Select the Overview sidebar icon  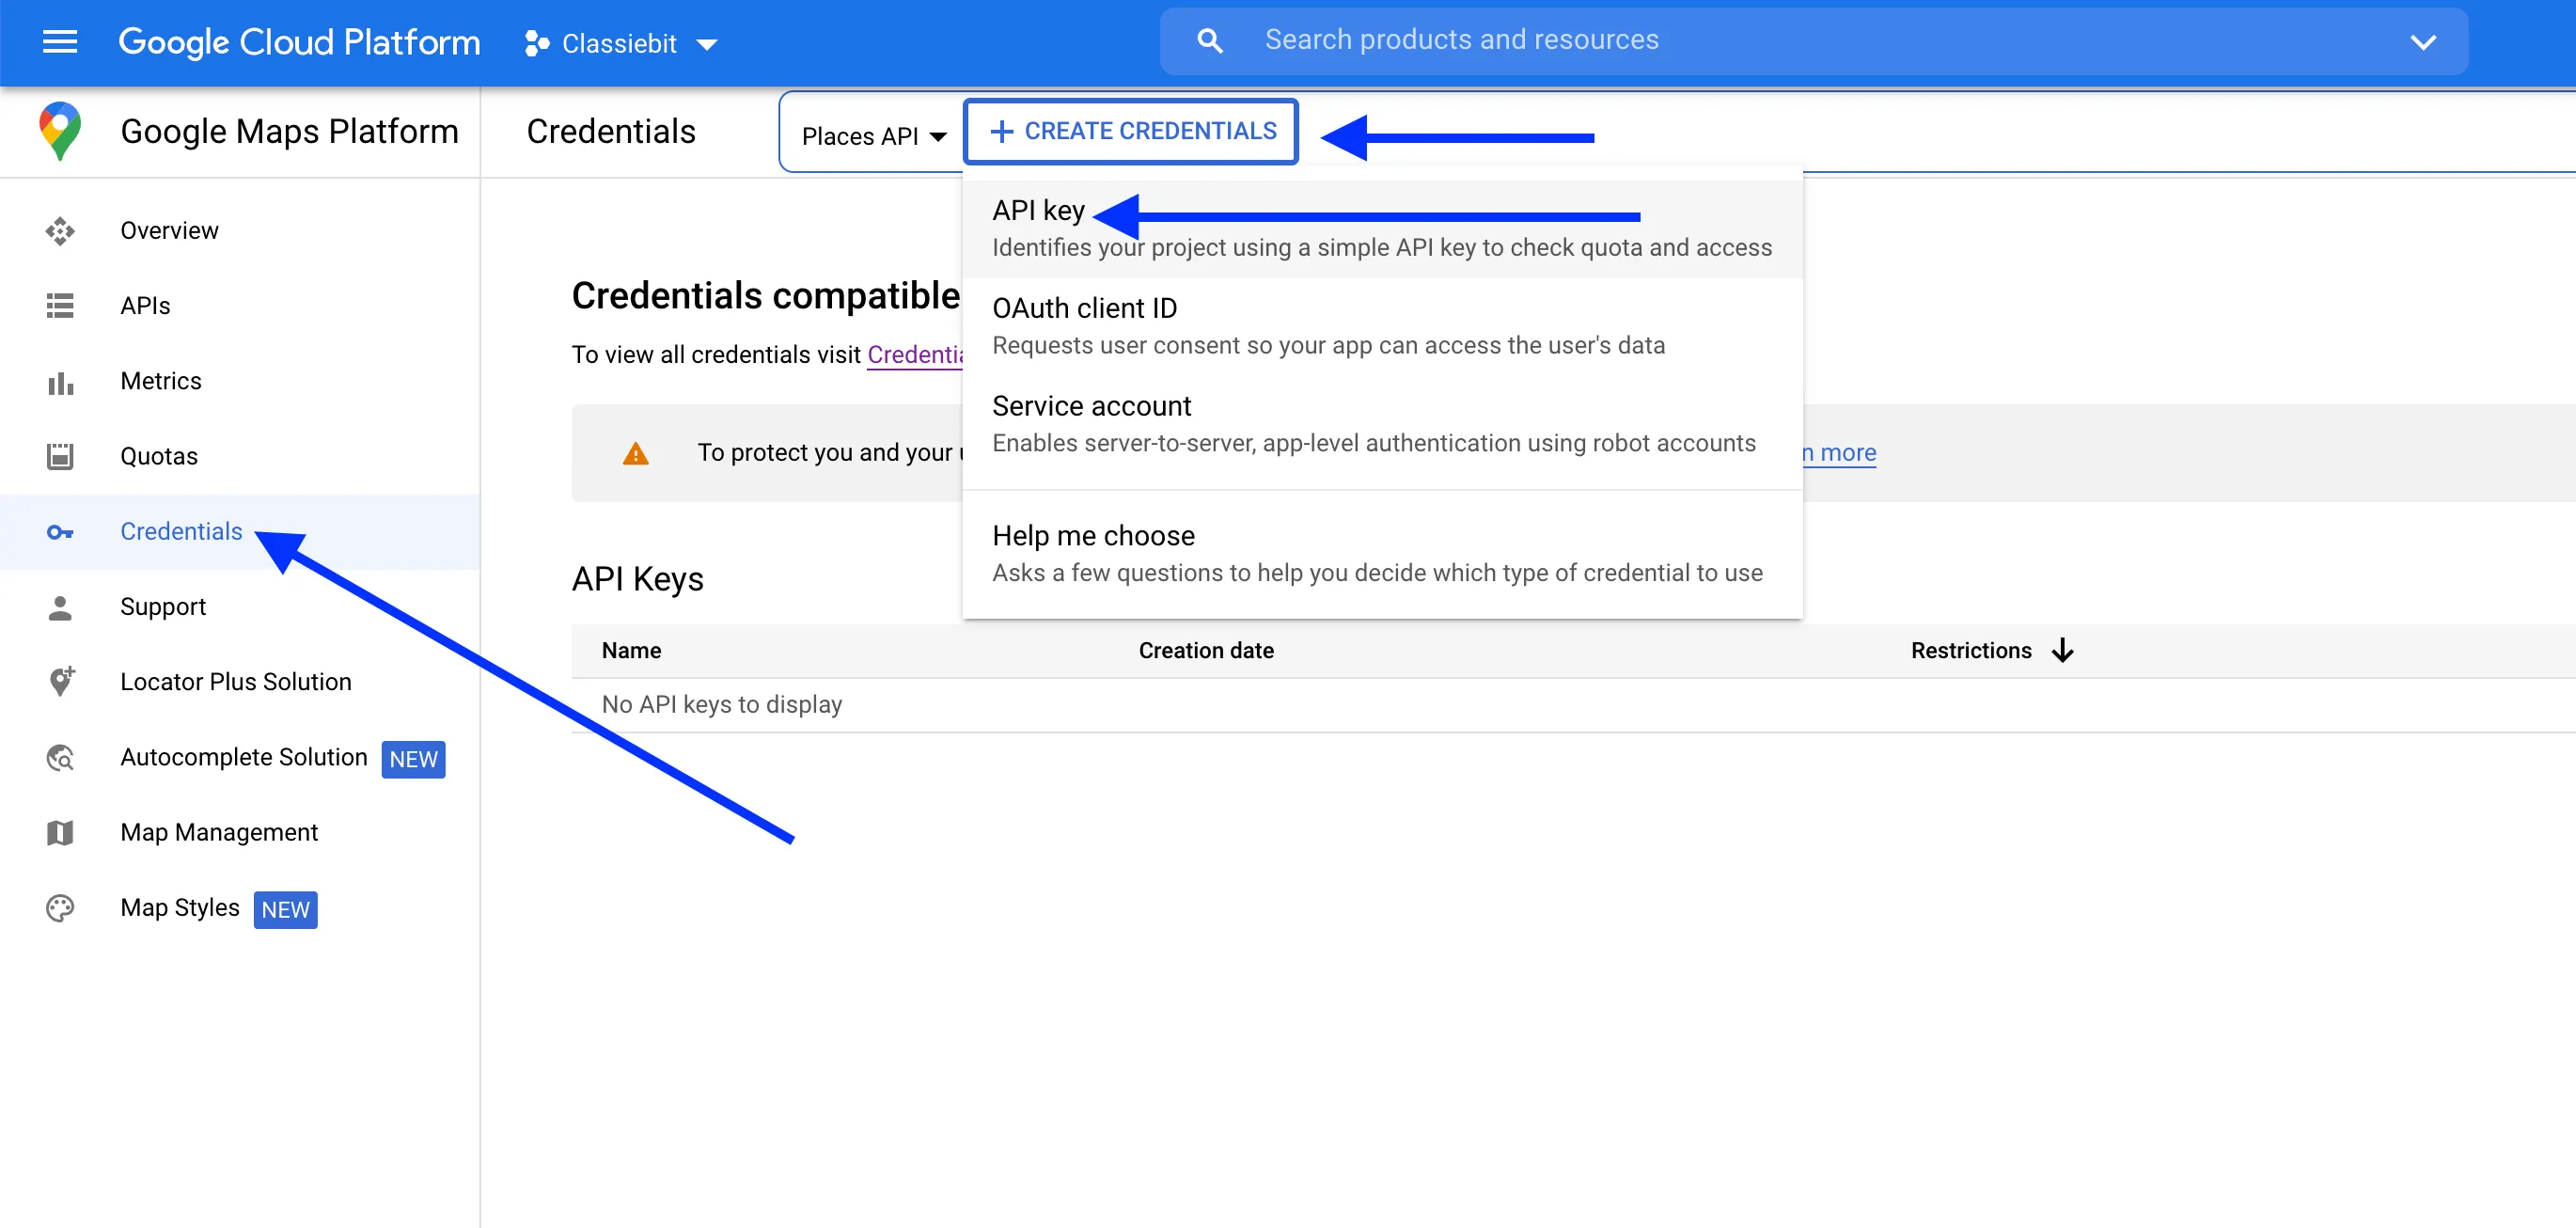(60, 230)
